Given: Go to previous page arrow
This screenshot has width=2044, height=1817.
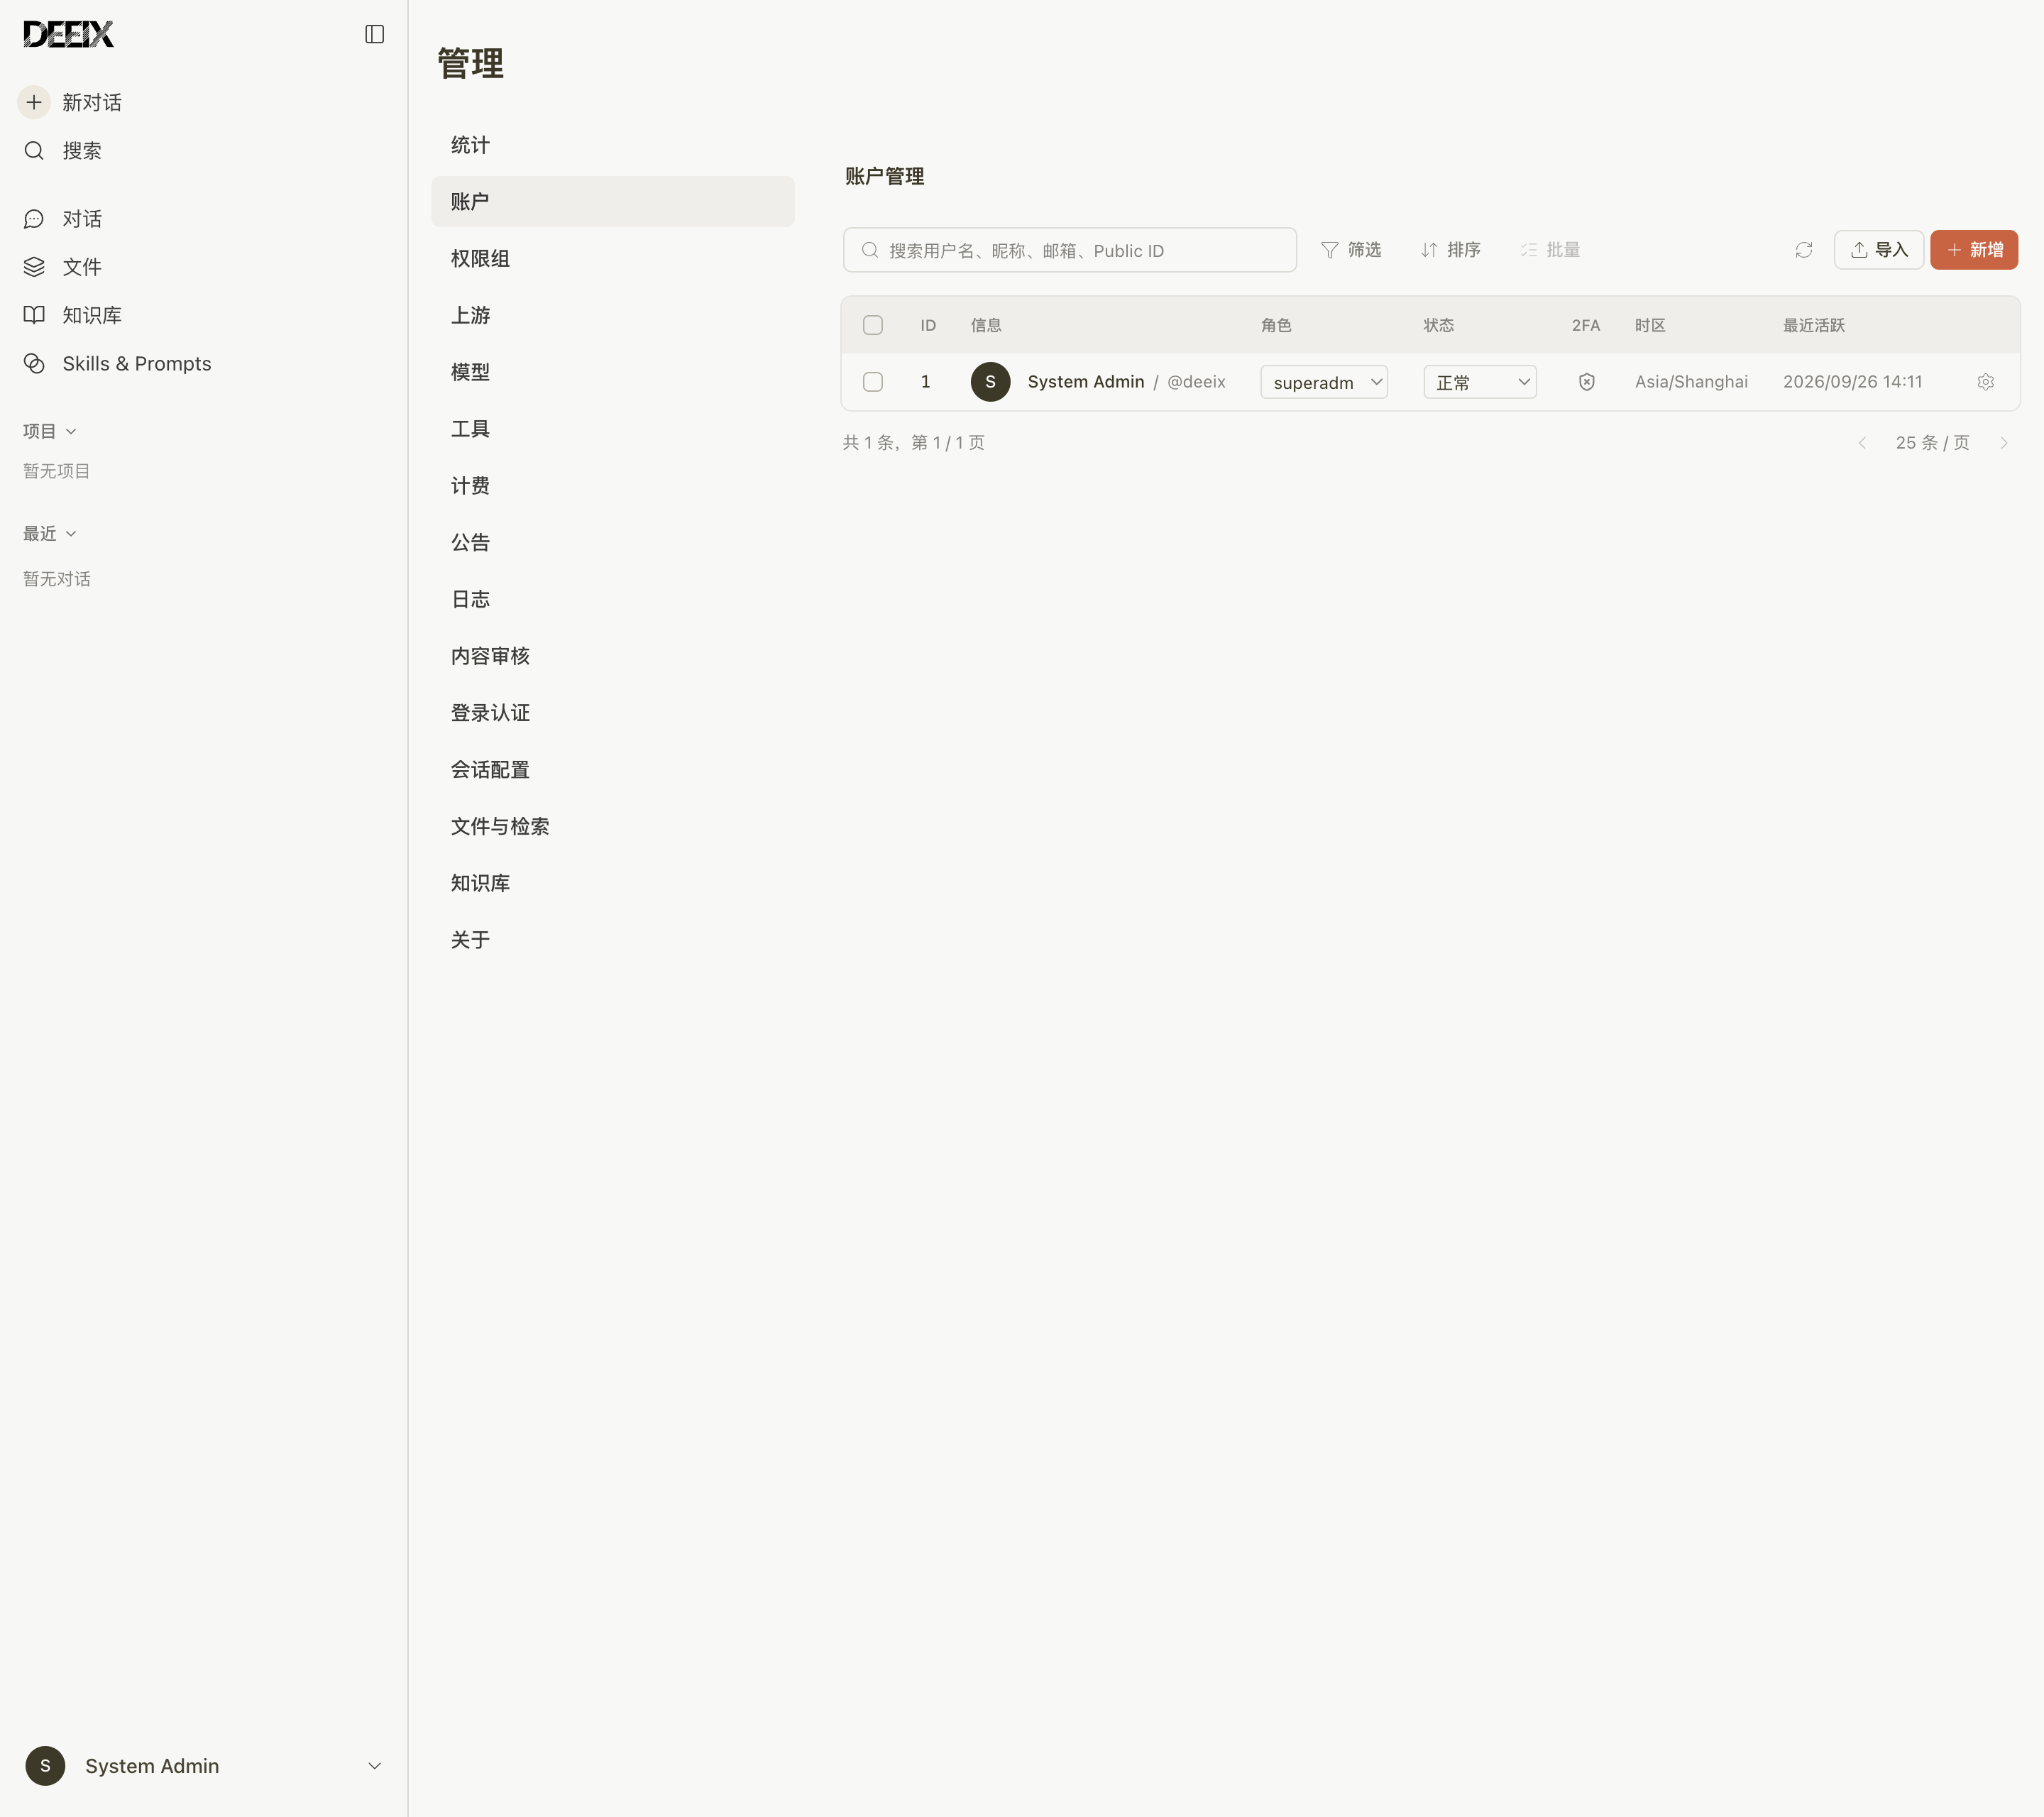Looking at the screenshot, I should tap(1862, 443).
